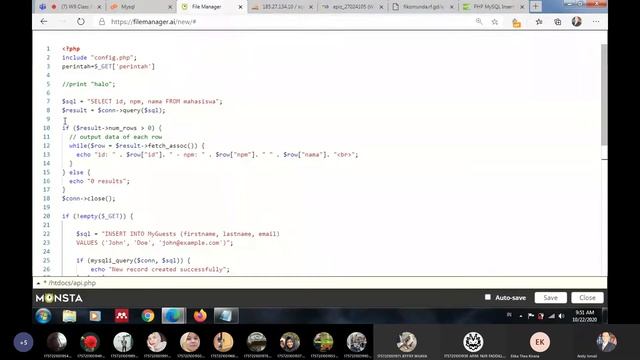Screen dimensions: 640x360
Task: Select the File Manager browser tab
Action: pyautogui.click(x=212, y=7)
